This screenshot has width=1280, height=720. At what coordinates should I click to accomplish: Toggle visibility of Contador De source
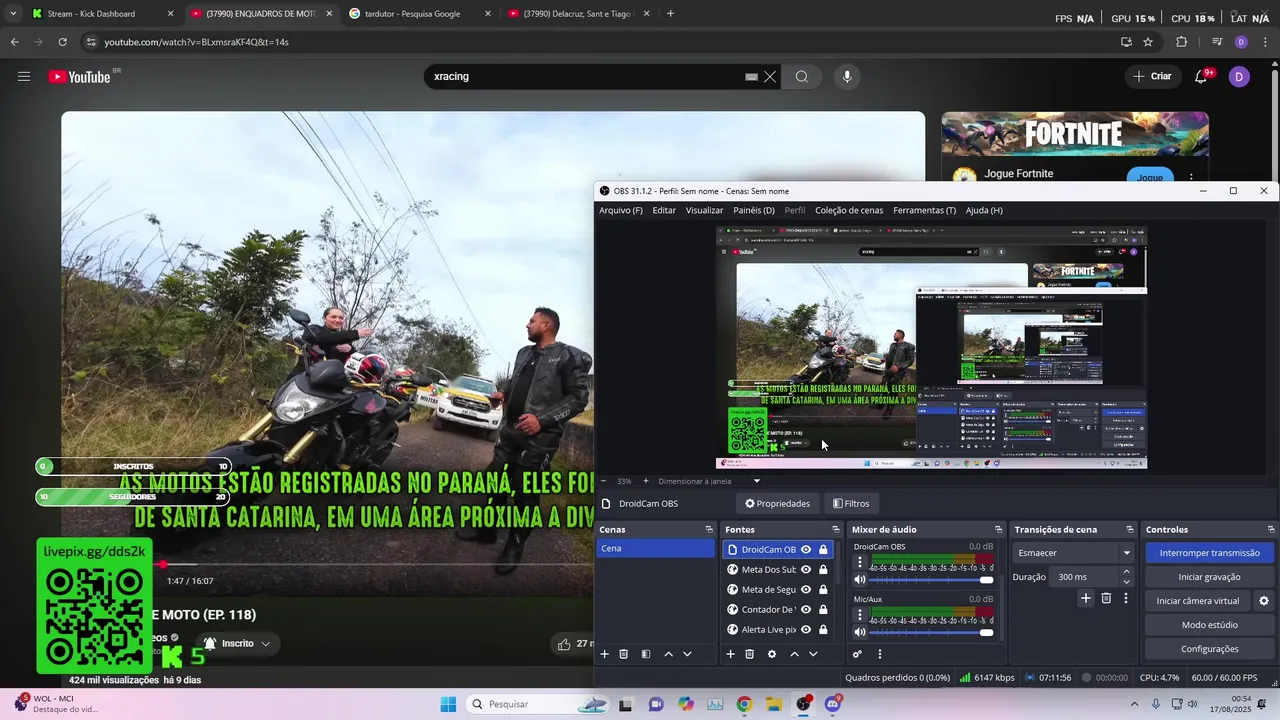click(806, 609)
